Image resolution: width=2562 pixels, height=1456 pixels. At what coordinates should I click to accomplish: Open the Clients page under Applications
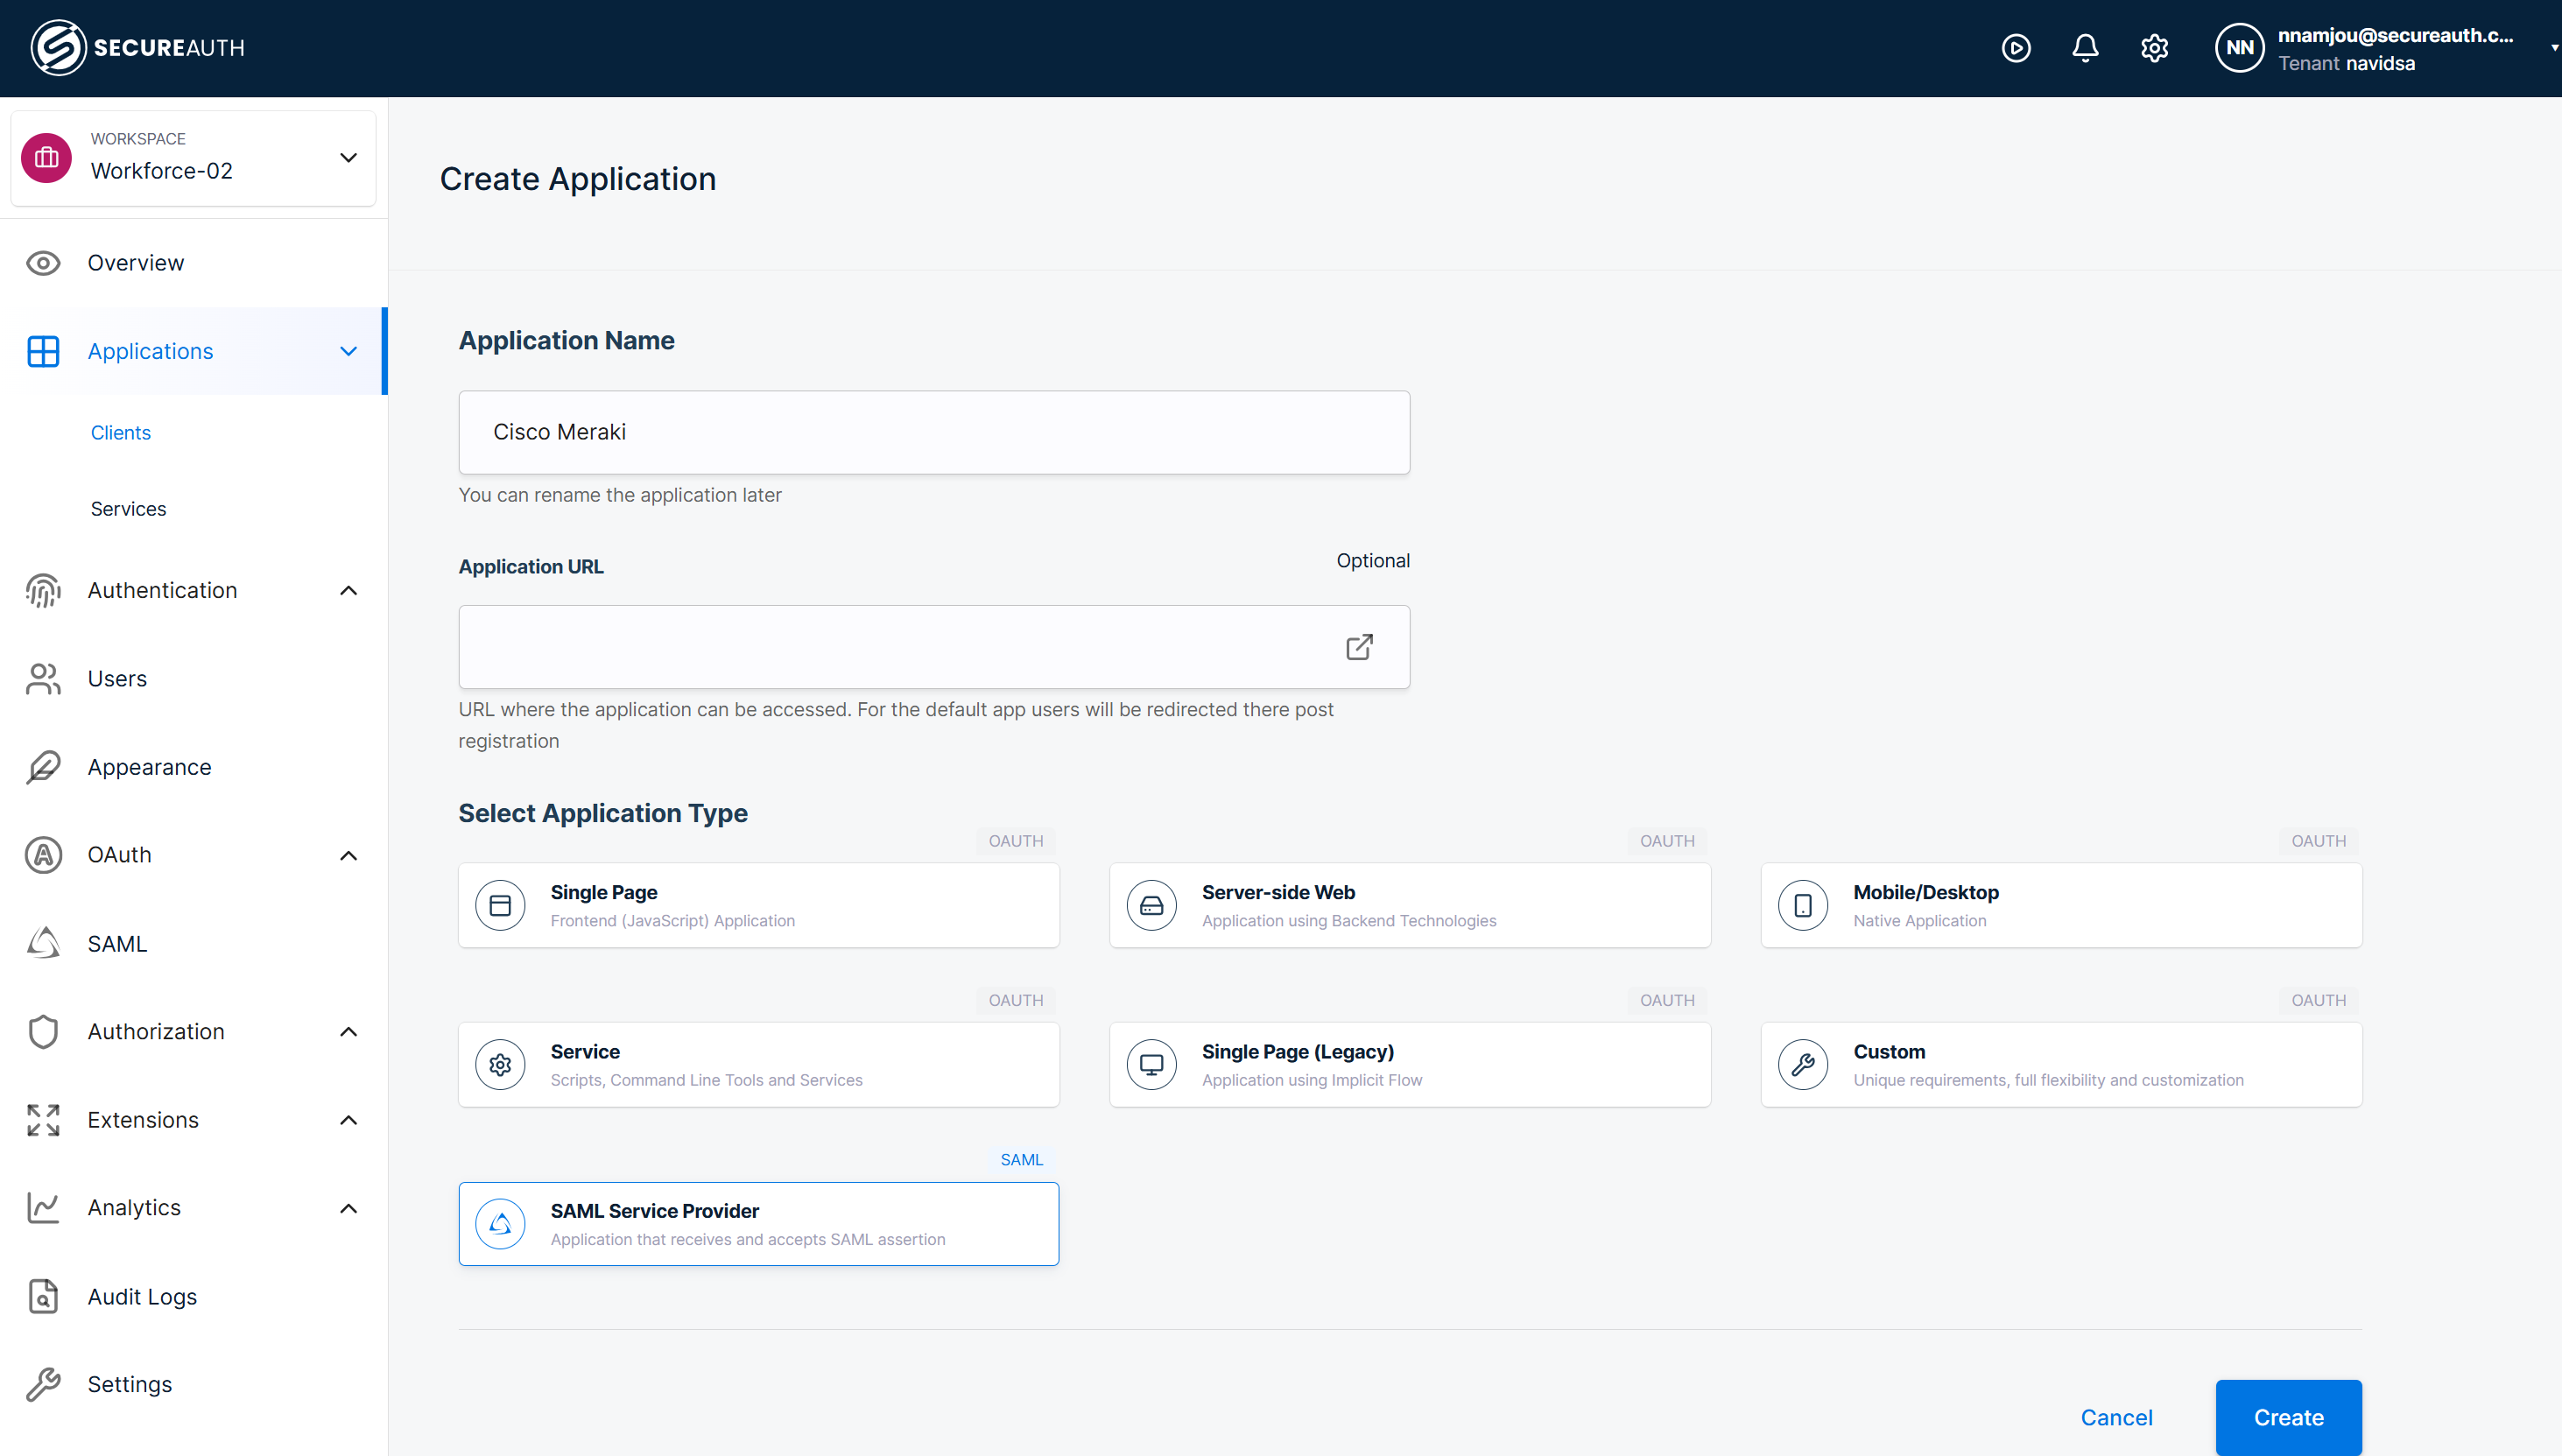tap(120, 432)
